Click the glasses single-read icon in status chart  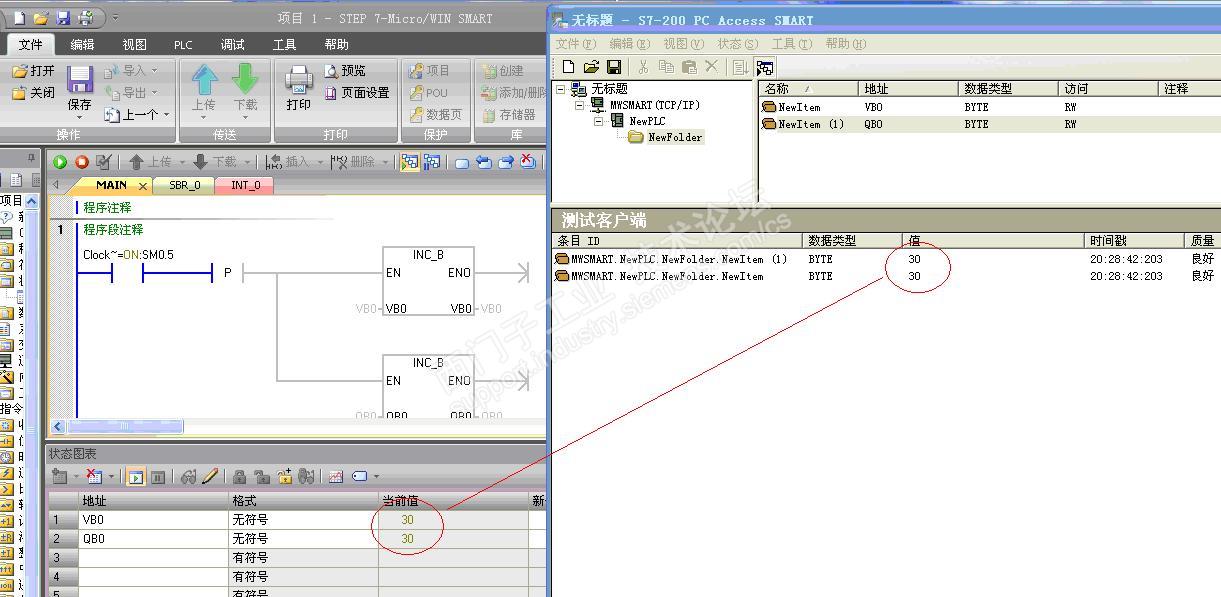click(x=188, y=477)
